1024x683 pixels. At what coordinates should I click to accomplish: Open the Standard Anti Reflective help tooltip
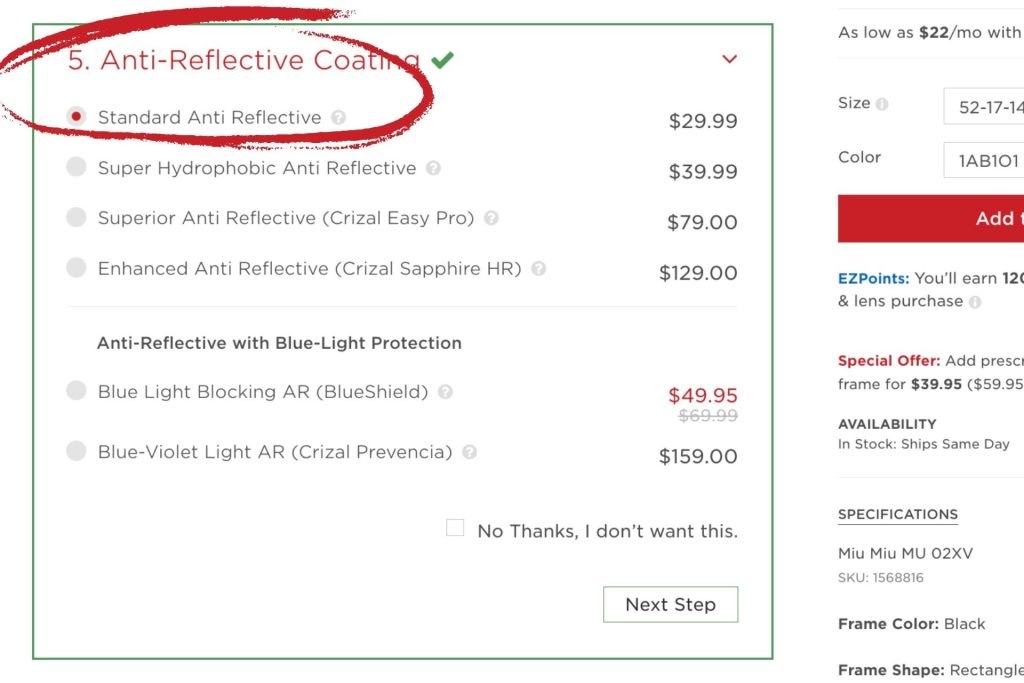click(x=339, y=117)
